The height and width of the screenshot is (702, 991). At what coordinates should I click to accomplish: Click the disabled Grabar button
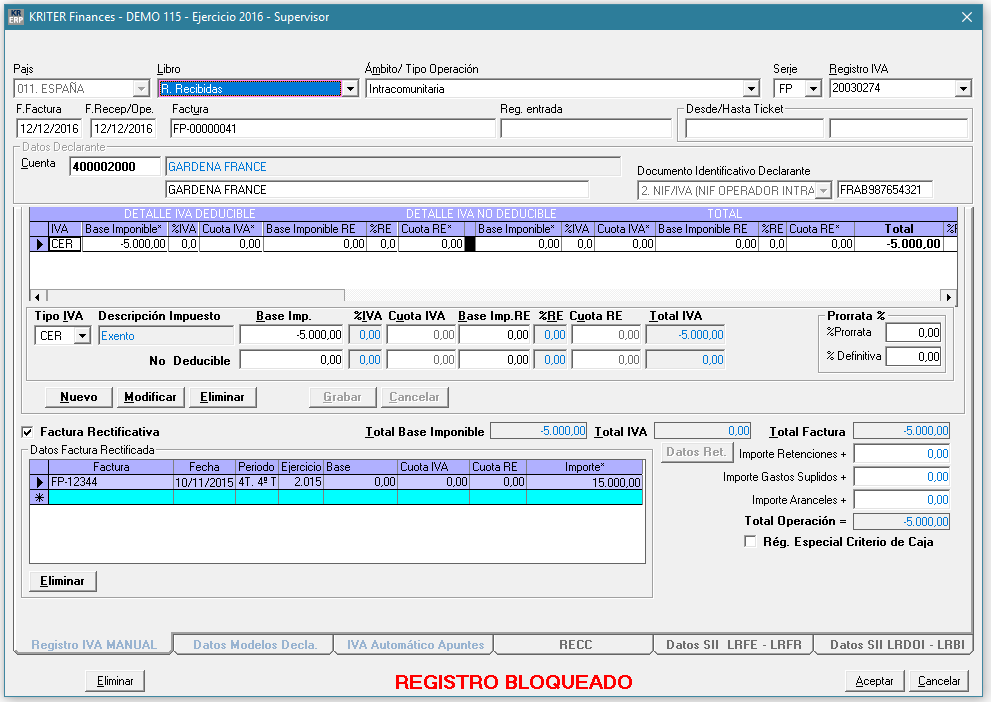(x=343, y=397)
